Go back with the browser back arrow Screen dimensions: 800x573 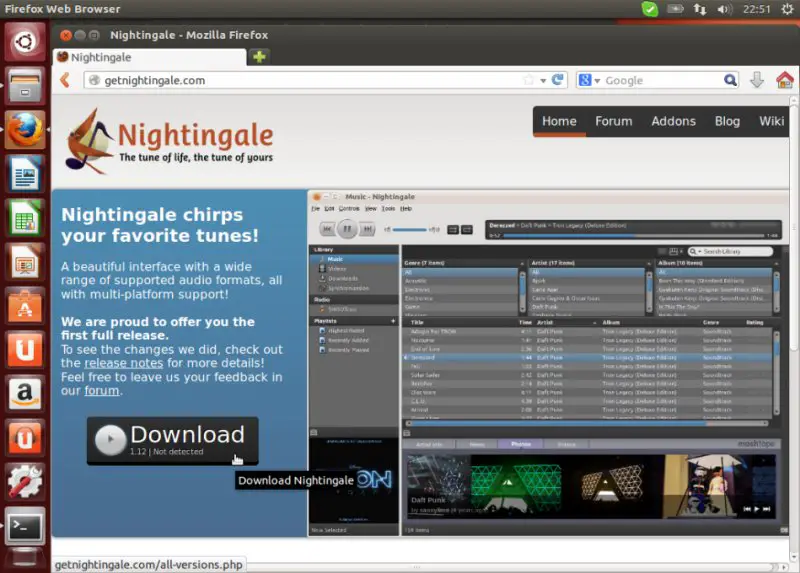[x=65, y=80]
